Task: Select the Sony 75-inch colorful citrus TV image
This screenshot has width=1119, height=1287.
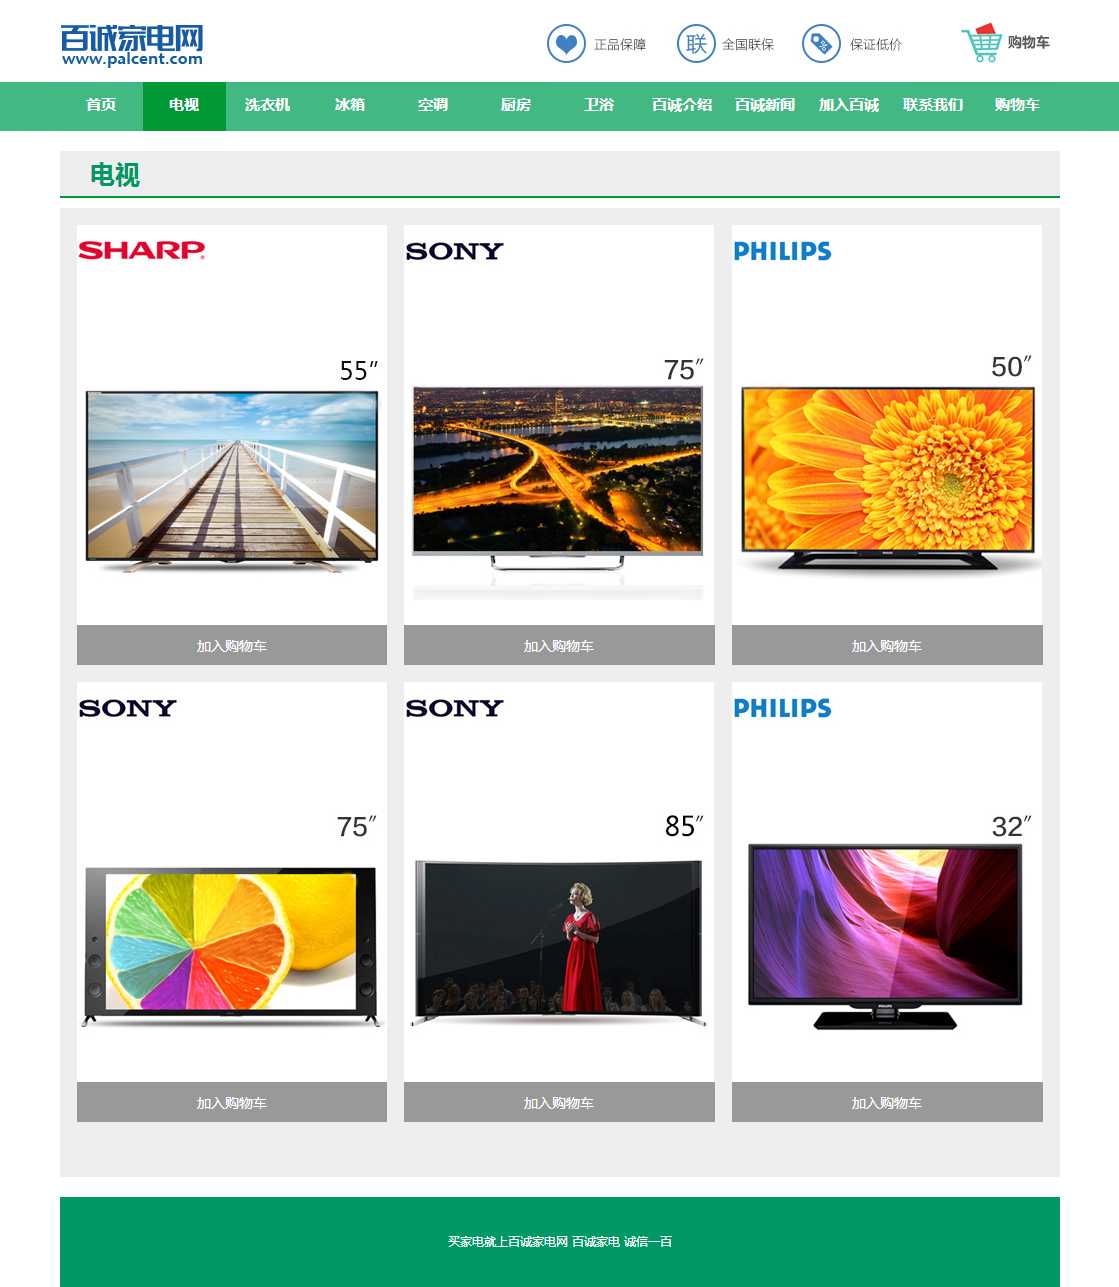Action: point(232,942)
